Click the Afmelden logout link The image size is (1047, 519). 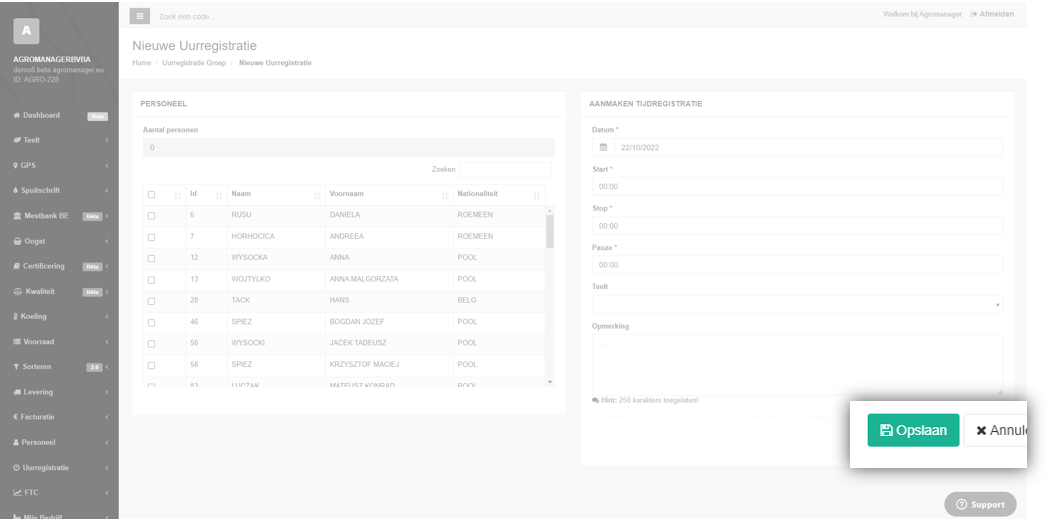coord(992,14)
